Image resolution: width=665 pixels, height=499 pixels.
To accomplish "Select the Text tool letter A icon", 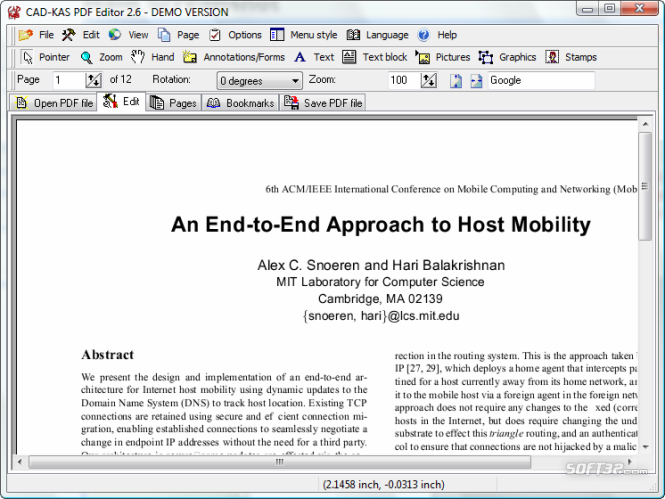I will pyautogui.click(x=300, y=57).
